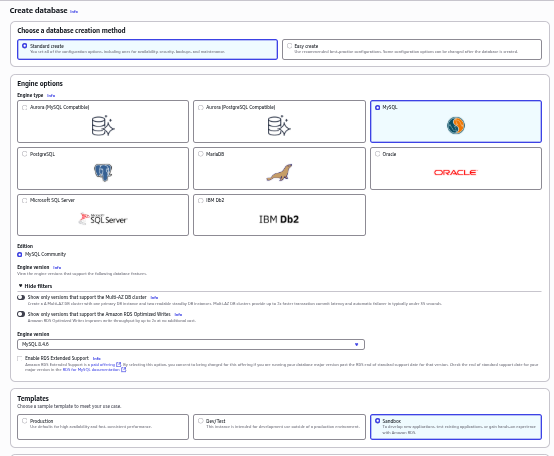This screenshot has height=456, width=554.
Task: Select the Oracle engine radio button
Action: [377, 154]
